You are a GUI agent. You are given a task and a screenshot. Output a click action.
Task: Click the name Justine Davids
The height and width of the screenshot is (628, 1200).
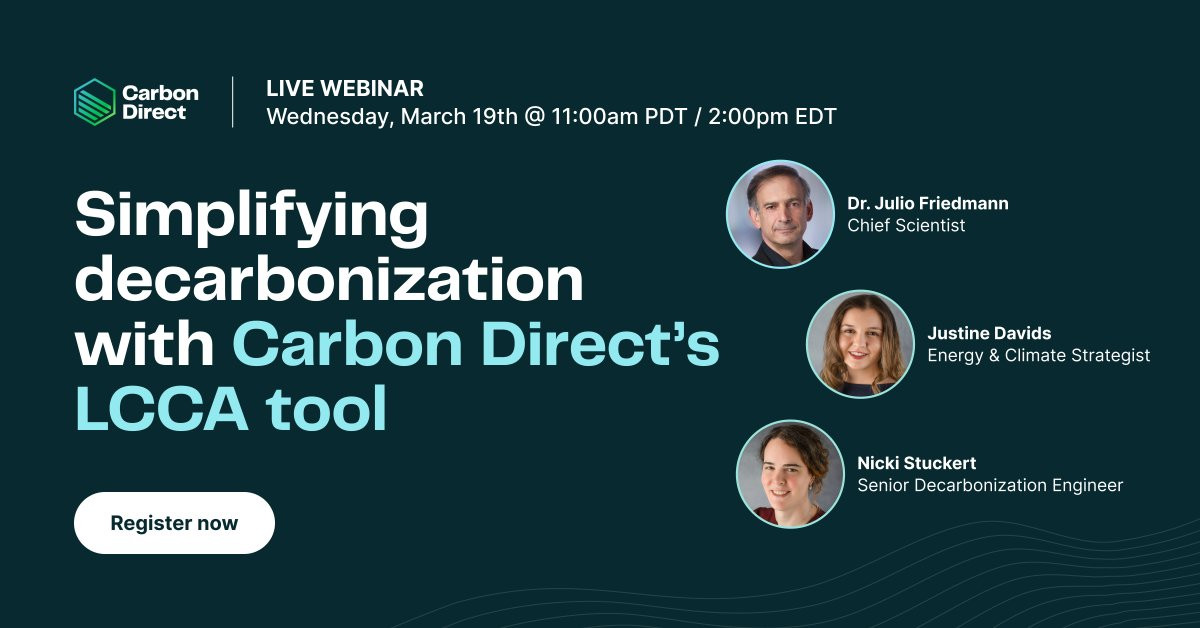[989, 333]
